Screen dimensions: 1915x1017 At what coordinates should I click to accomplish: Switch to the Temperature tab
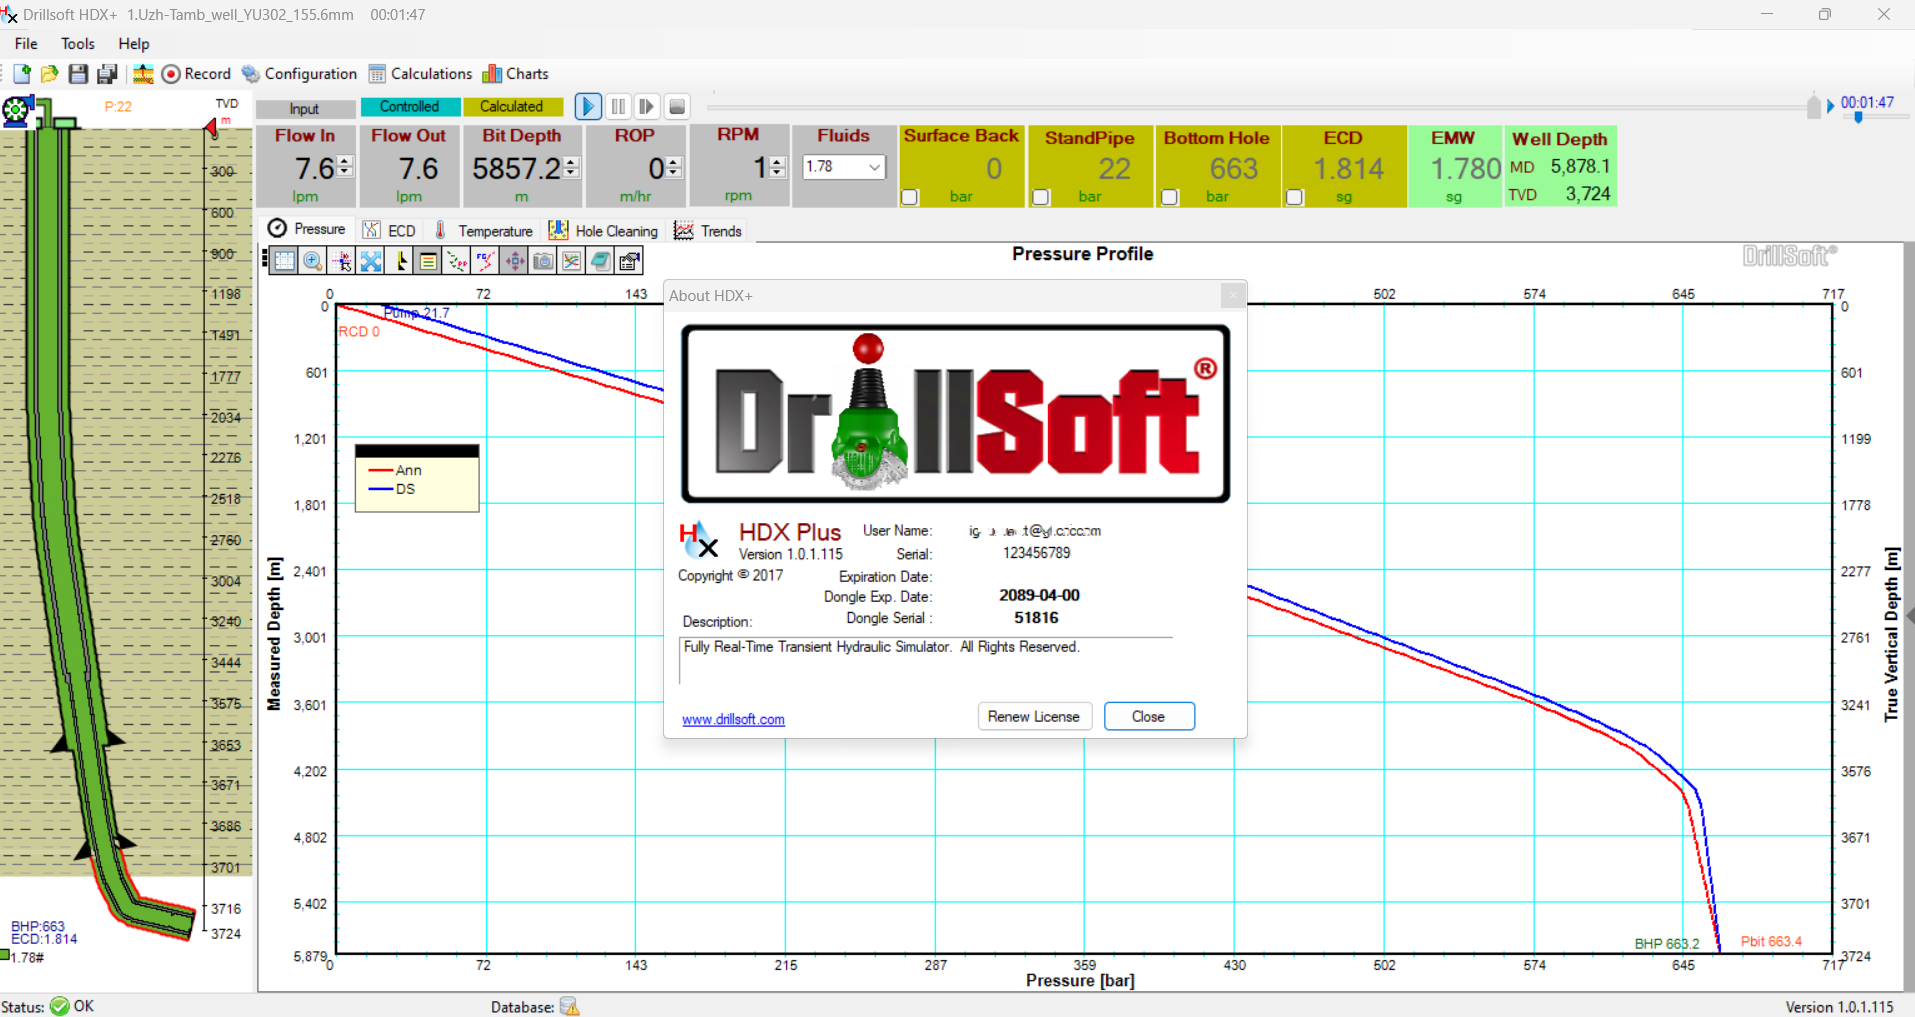pyautogui.click(x=484, y=231)
